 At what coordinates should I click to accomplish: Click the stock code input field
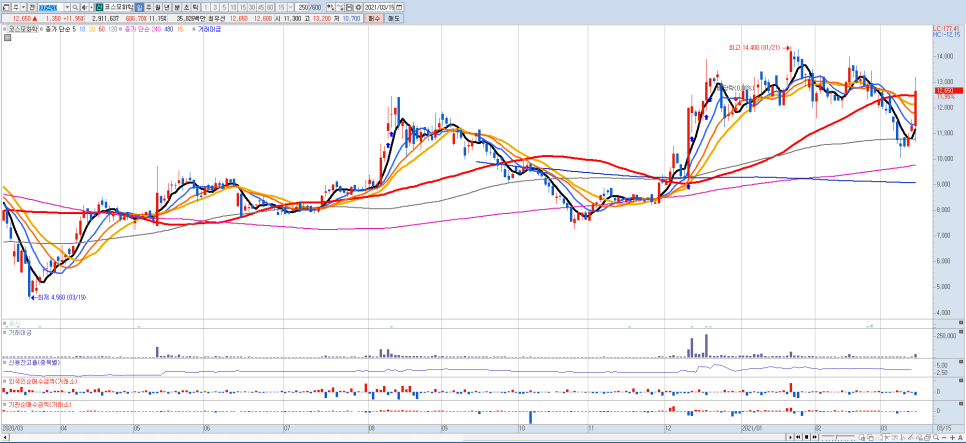click(51, 7)
